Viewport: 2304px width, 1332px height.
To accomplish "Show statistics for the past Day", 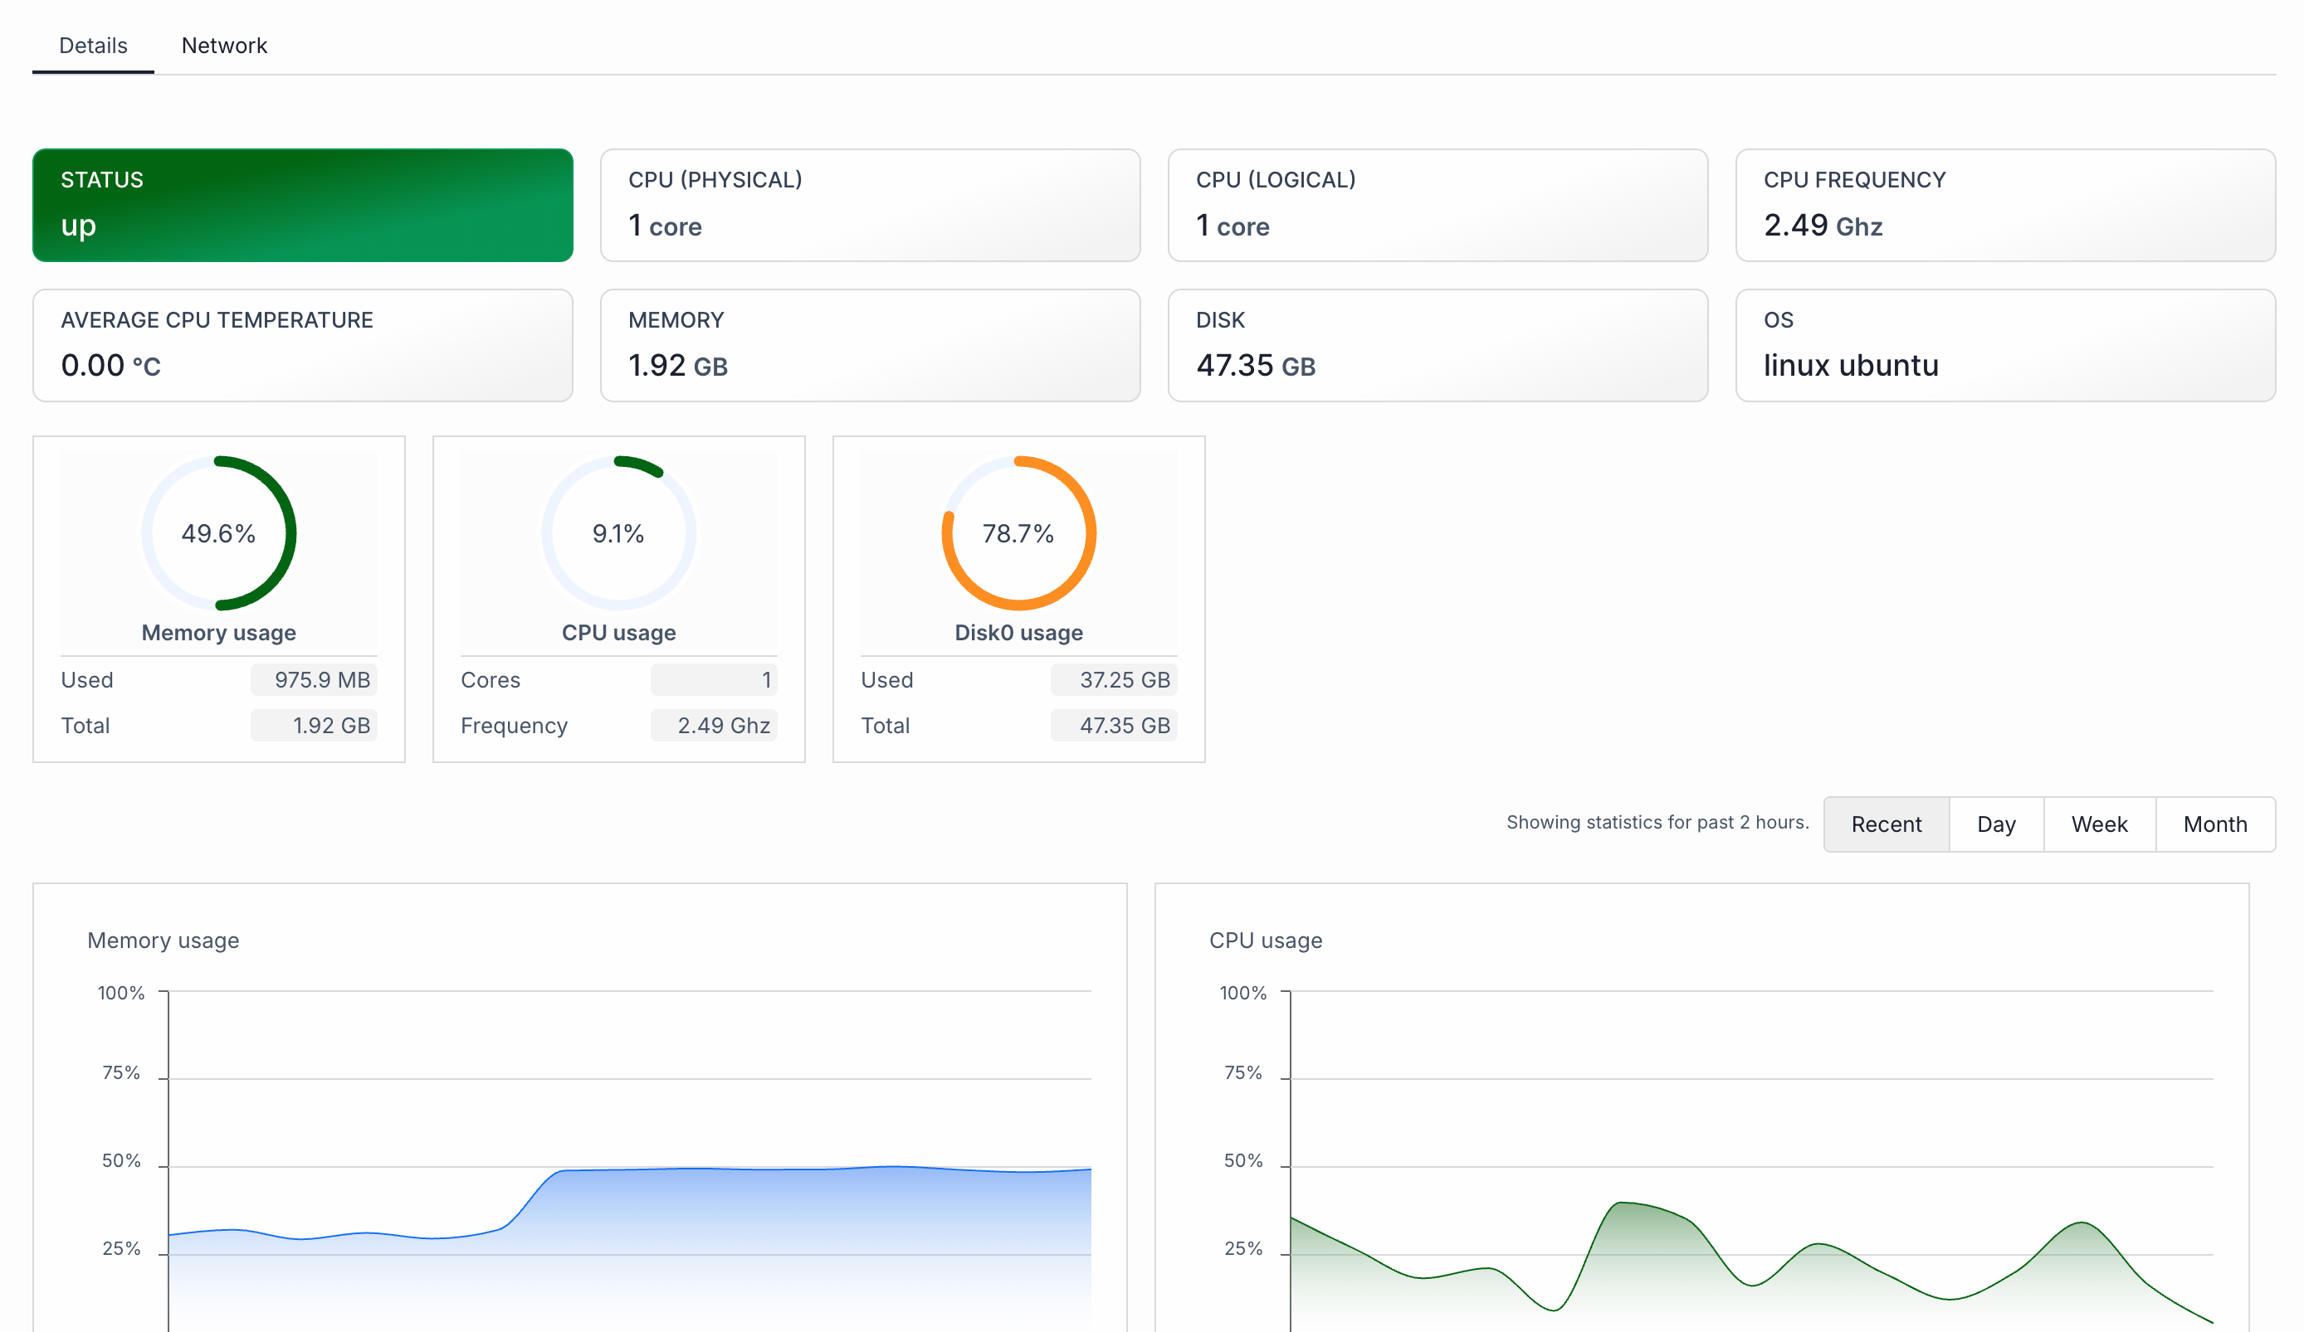I will click(1996, 824).
